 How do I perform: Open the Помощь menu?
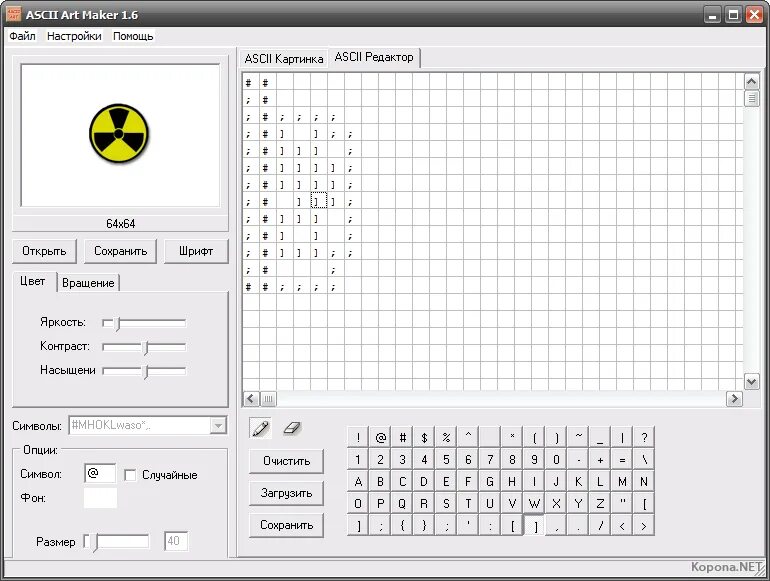tap(133, 36)
